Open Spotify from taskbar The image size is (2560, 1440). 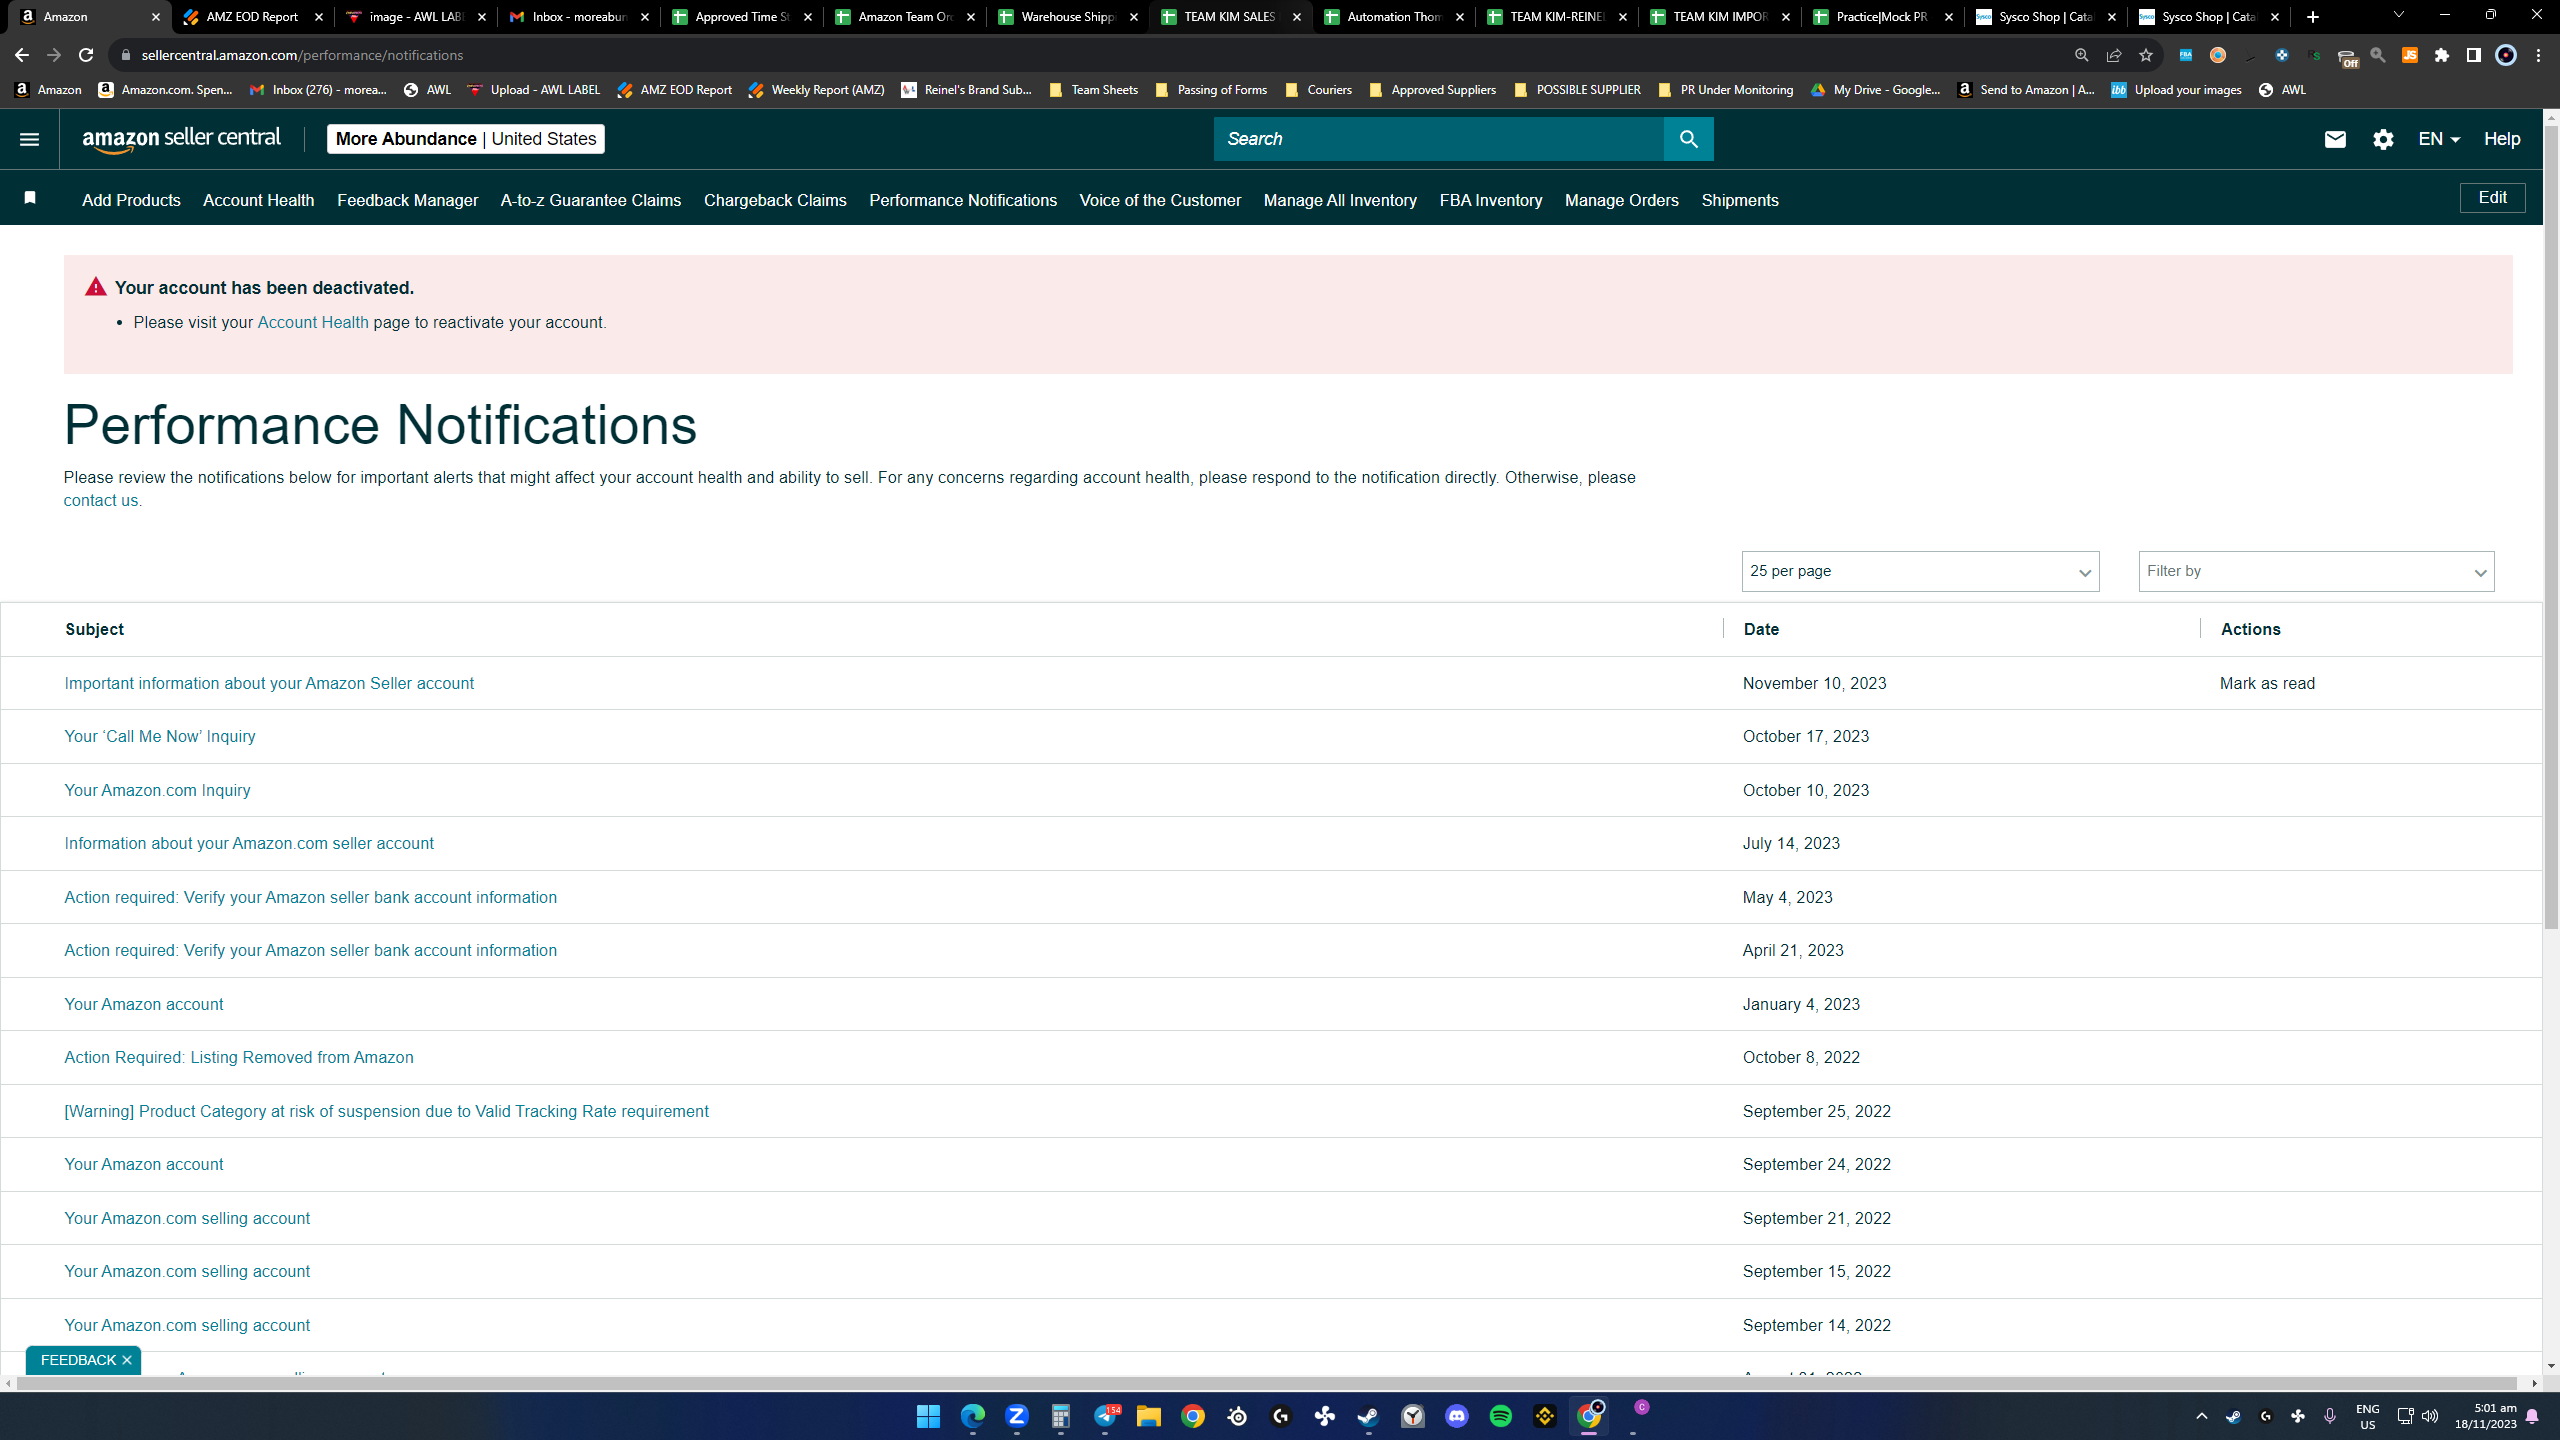point(1500,1416)
